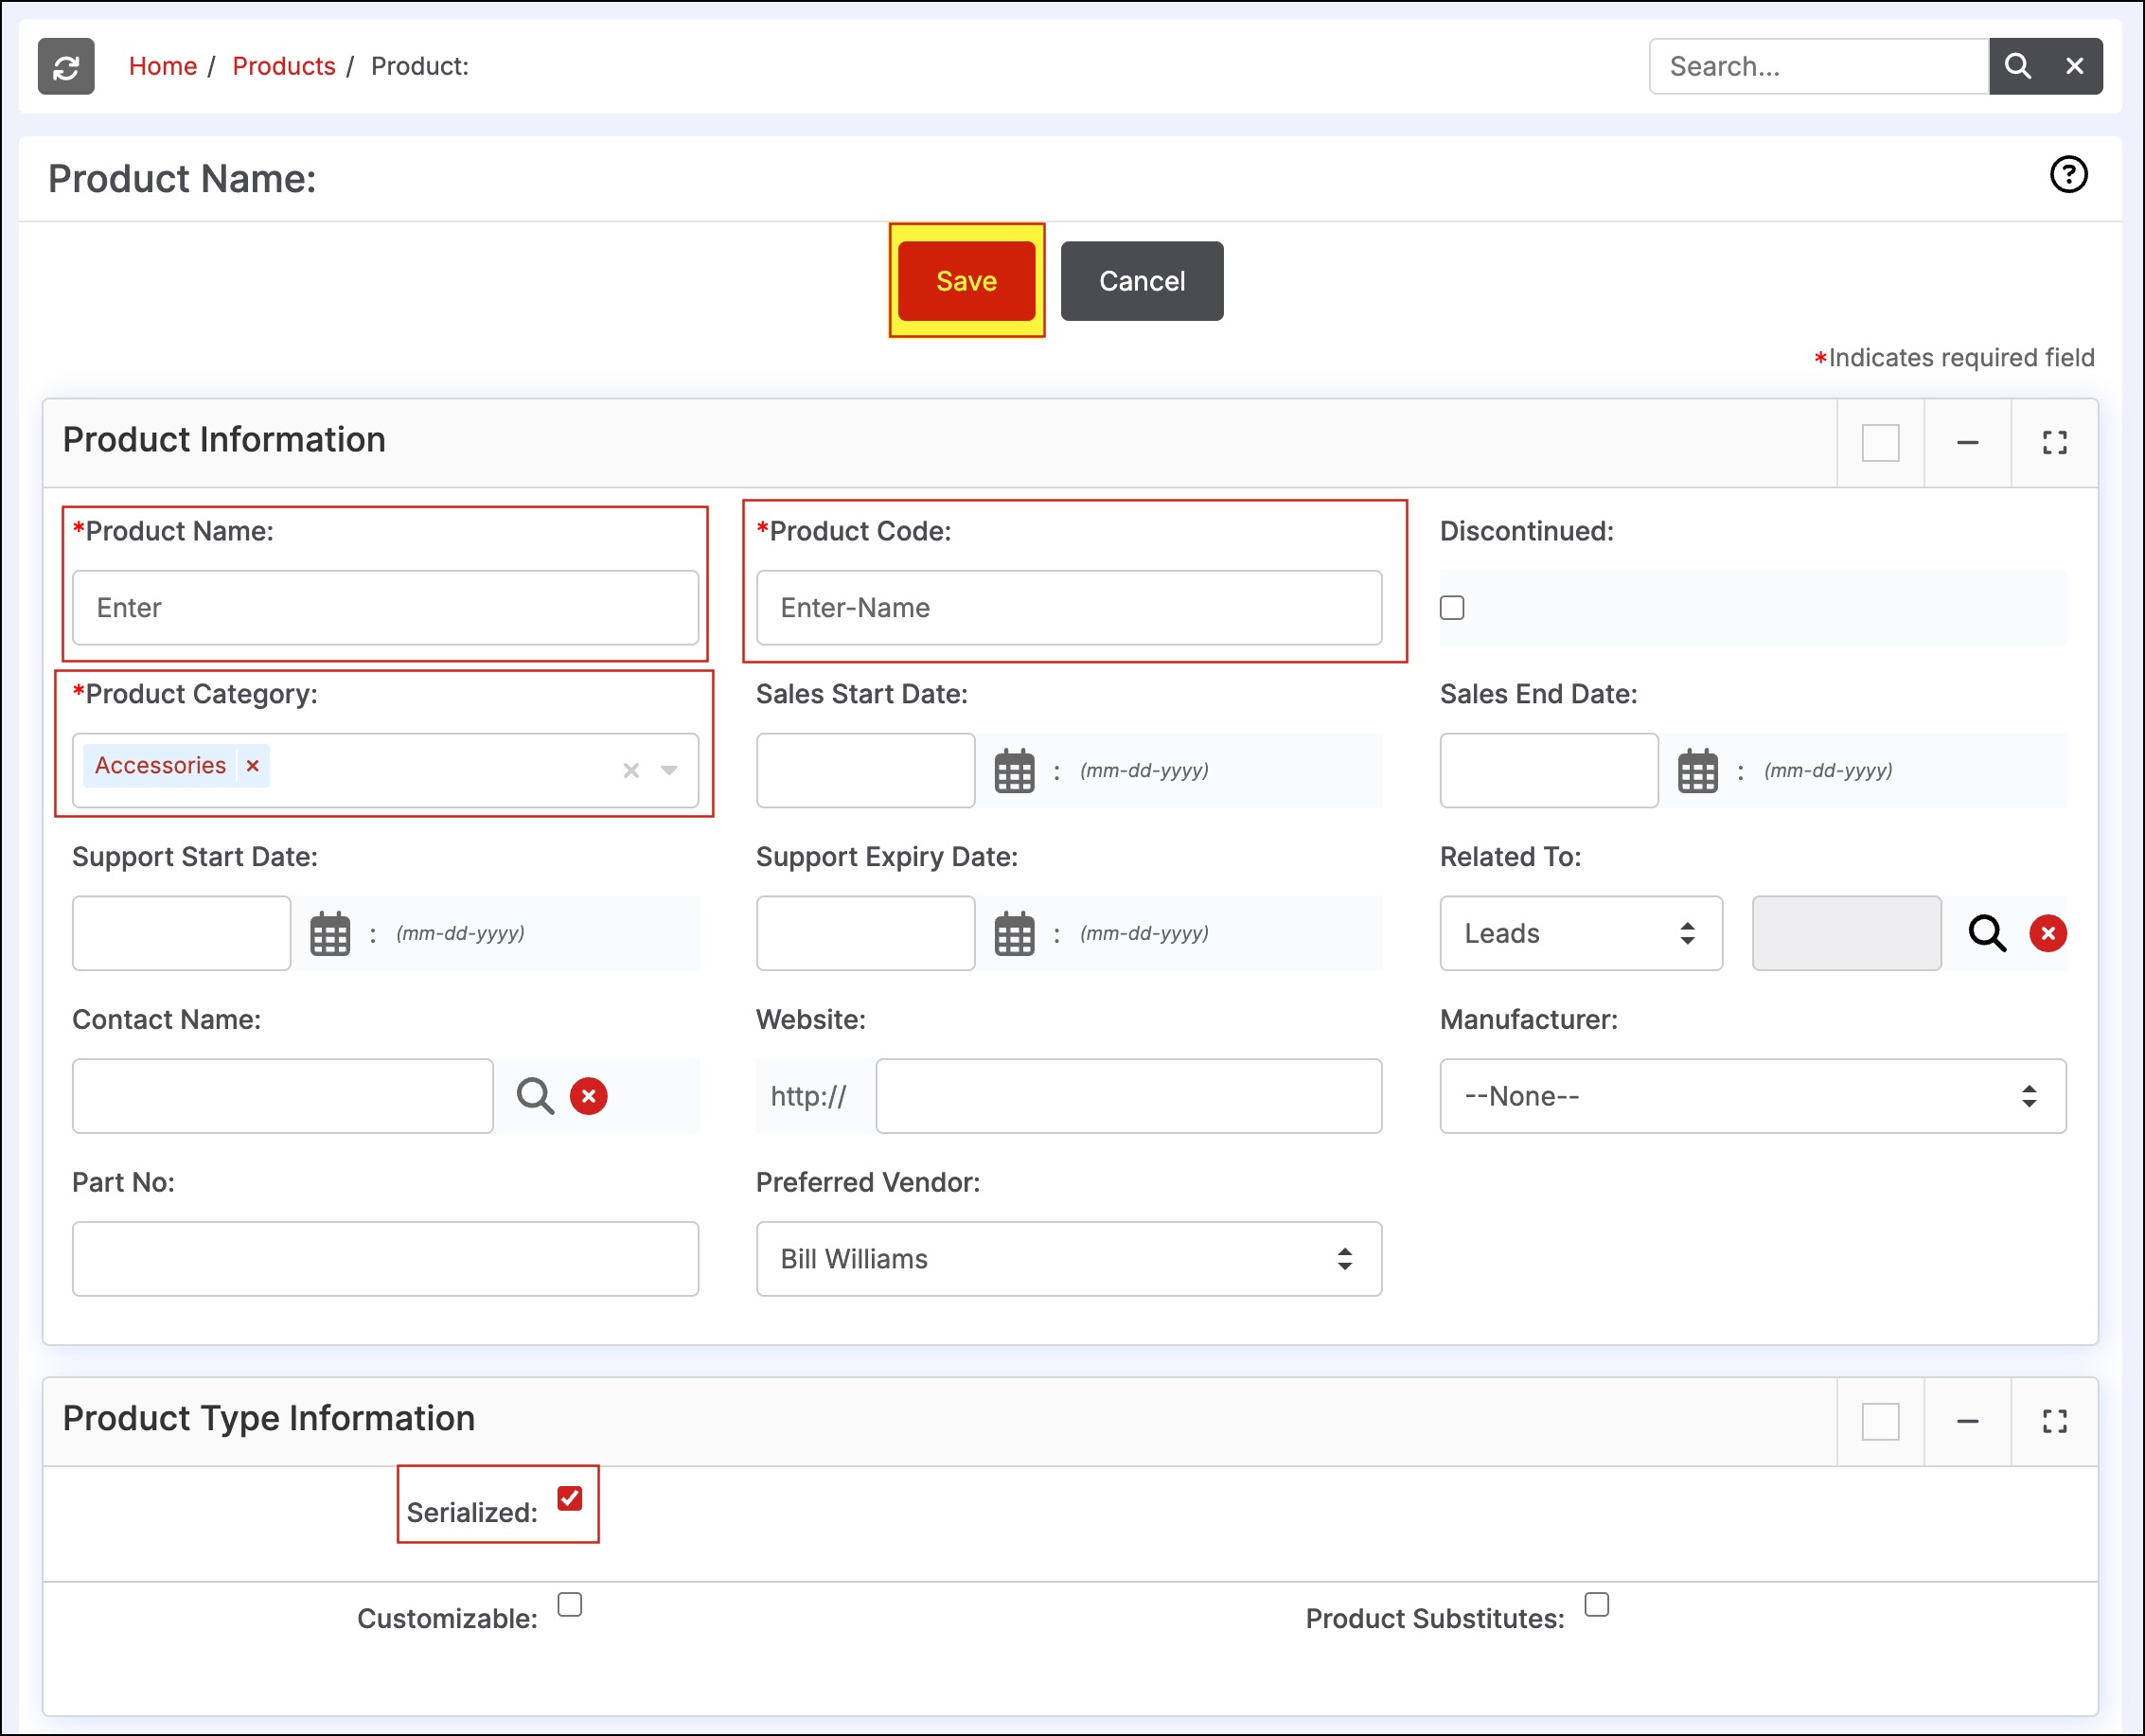Screen dimensions: 2145x1736
Task: Collapse the Product Information panel
Action: (x=1968, y=443)
